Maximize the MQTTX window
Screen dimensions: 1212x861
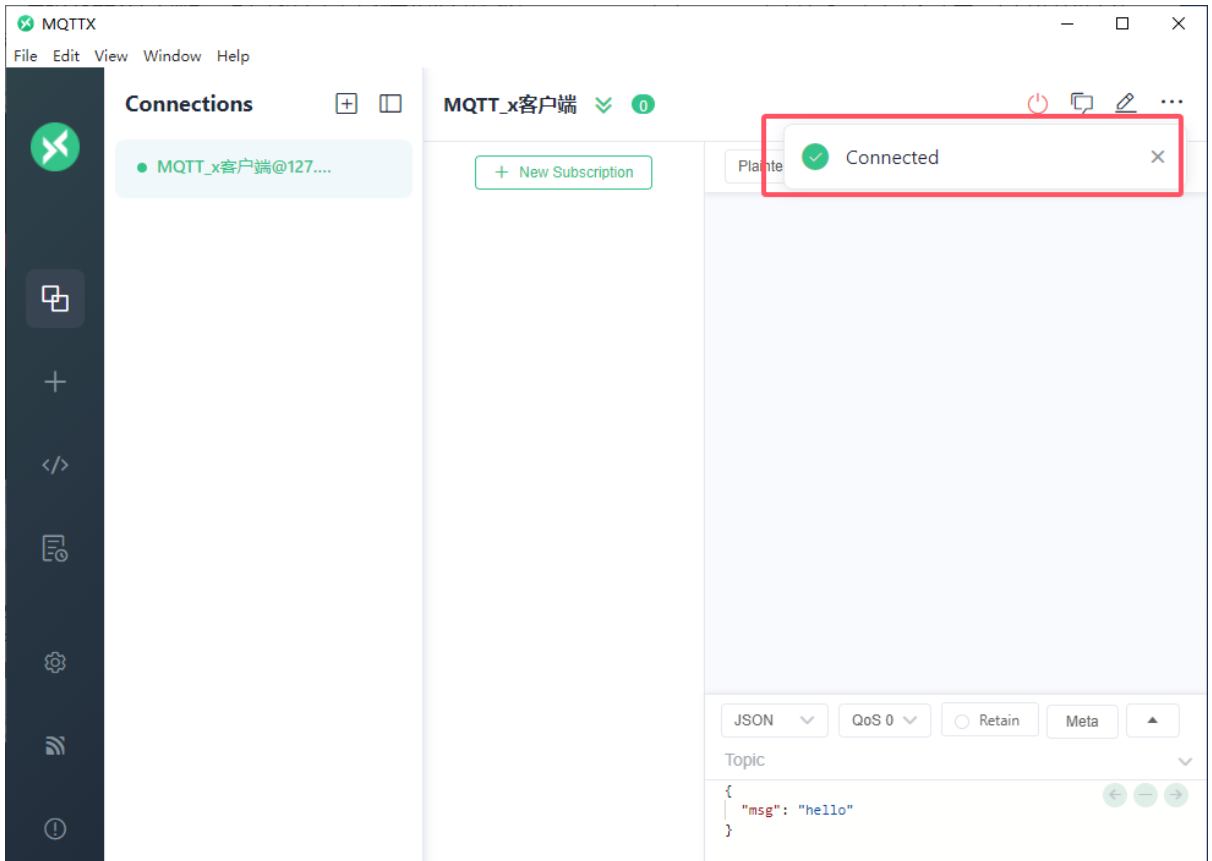(x=1122, y=24)
